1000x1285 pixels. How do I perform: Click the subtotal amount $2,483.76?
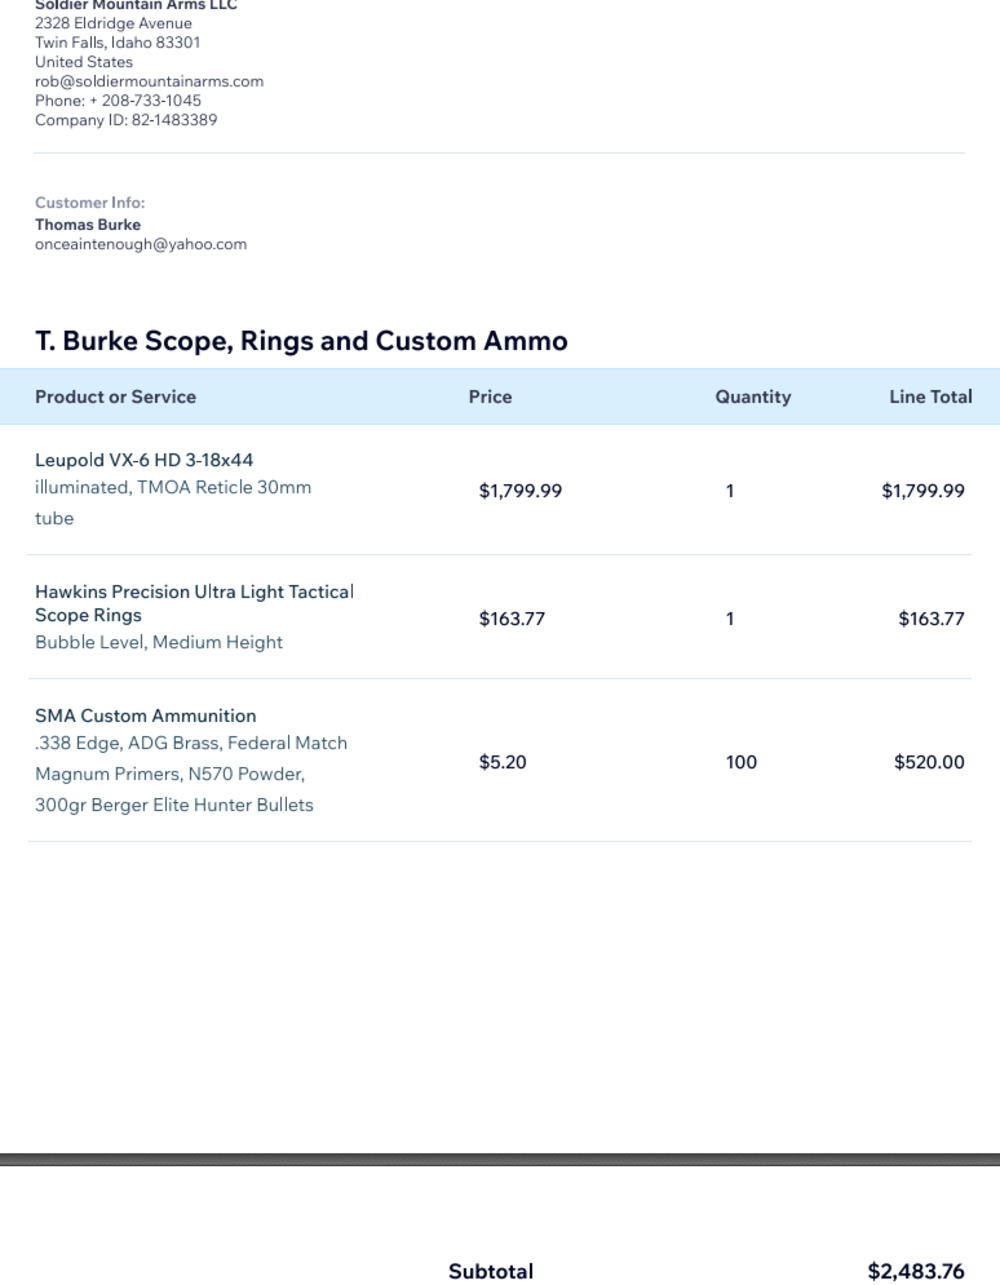pos(916,1271)
